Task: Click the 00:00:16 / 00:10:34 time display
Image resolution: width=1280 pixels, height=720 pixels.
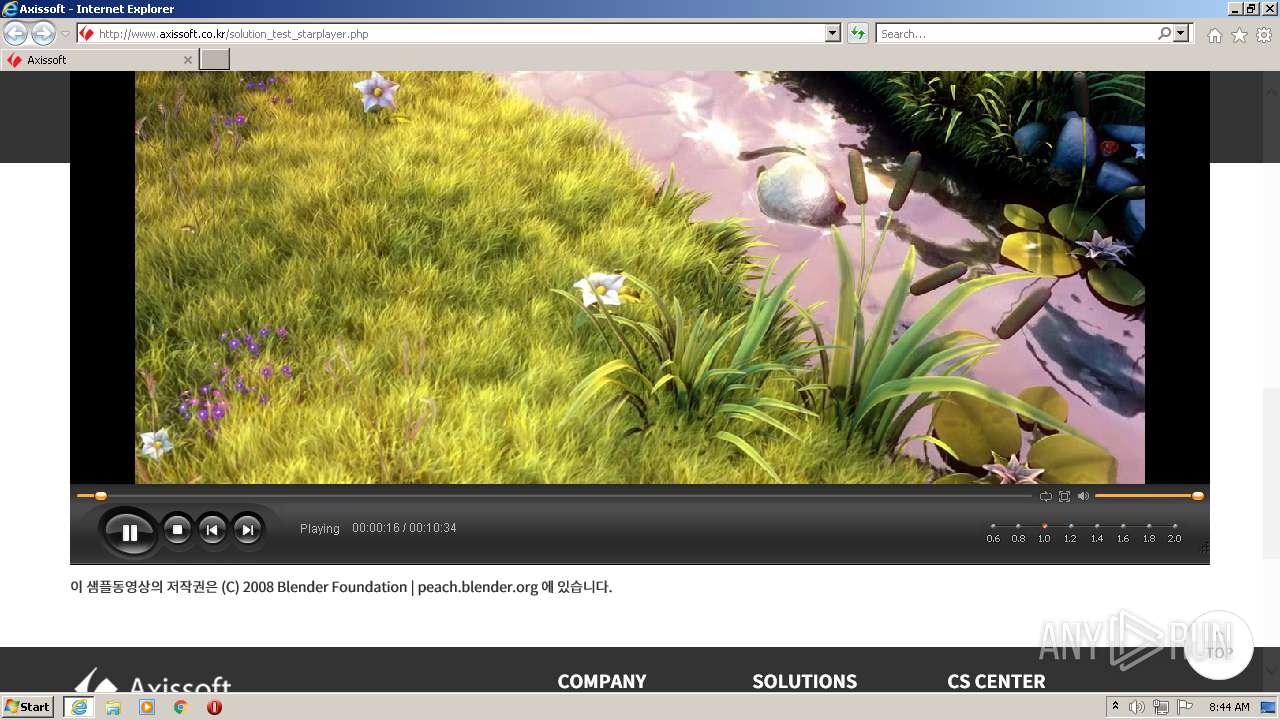Action: coord(404,528)
